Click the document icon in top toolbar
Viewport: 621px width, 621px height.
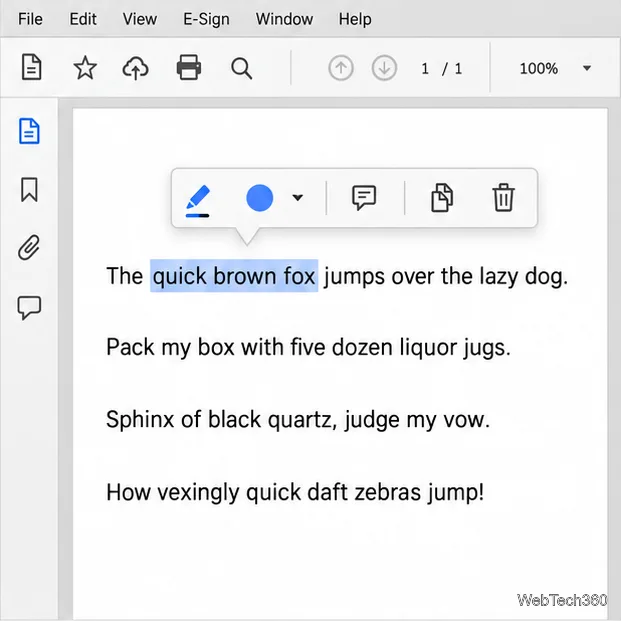coord(31,67)
